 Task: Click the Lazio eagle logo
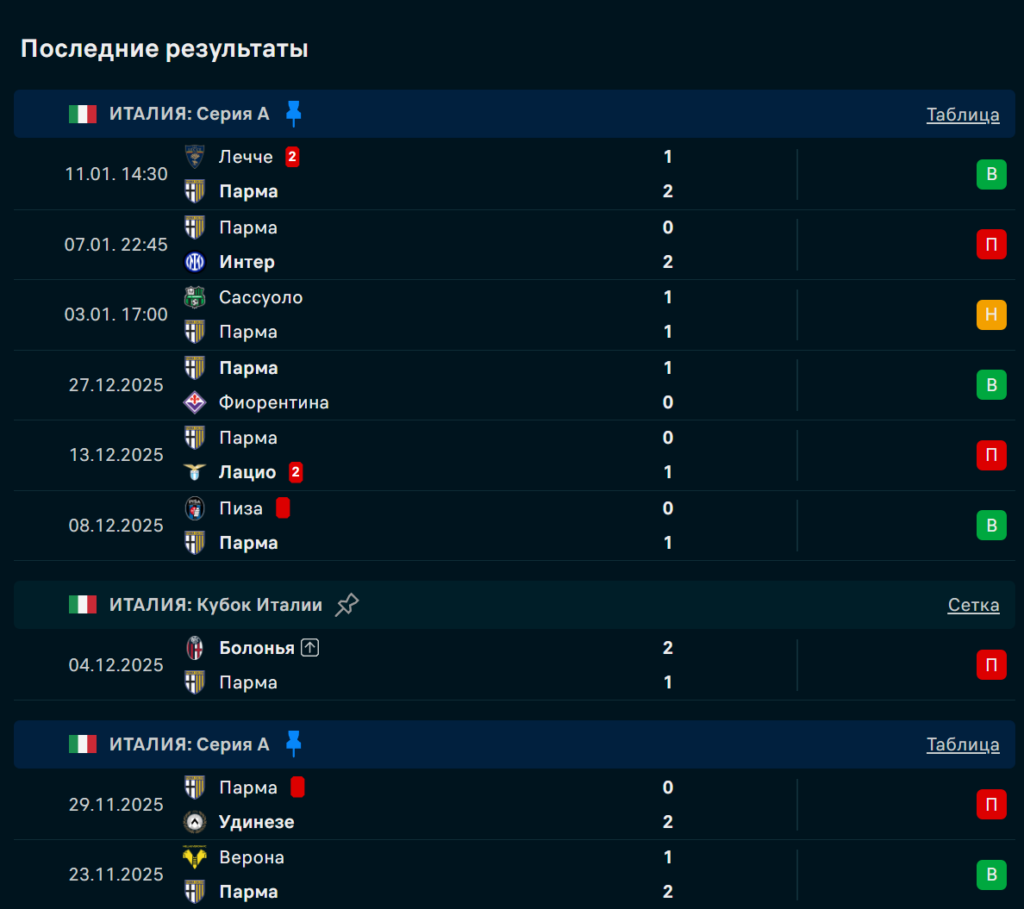(194, 472)
